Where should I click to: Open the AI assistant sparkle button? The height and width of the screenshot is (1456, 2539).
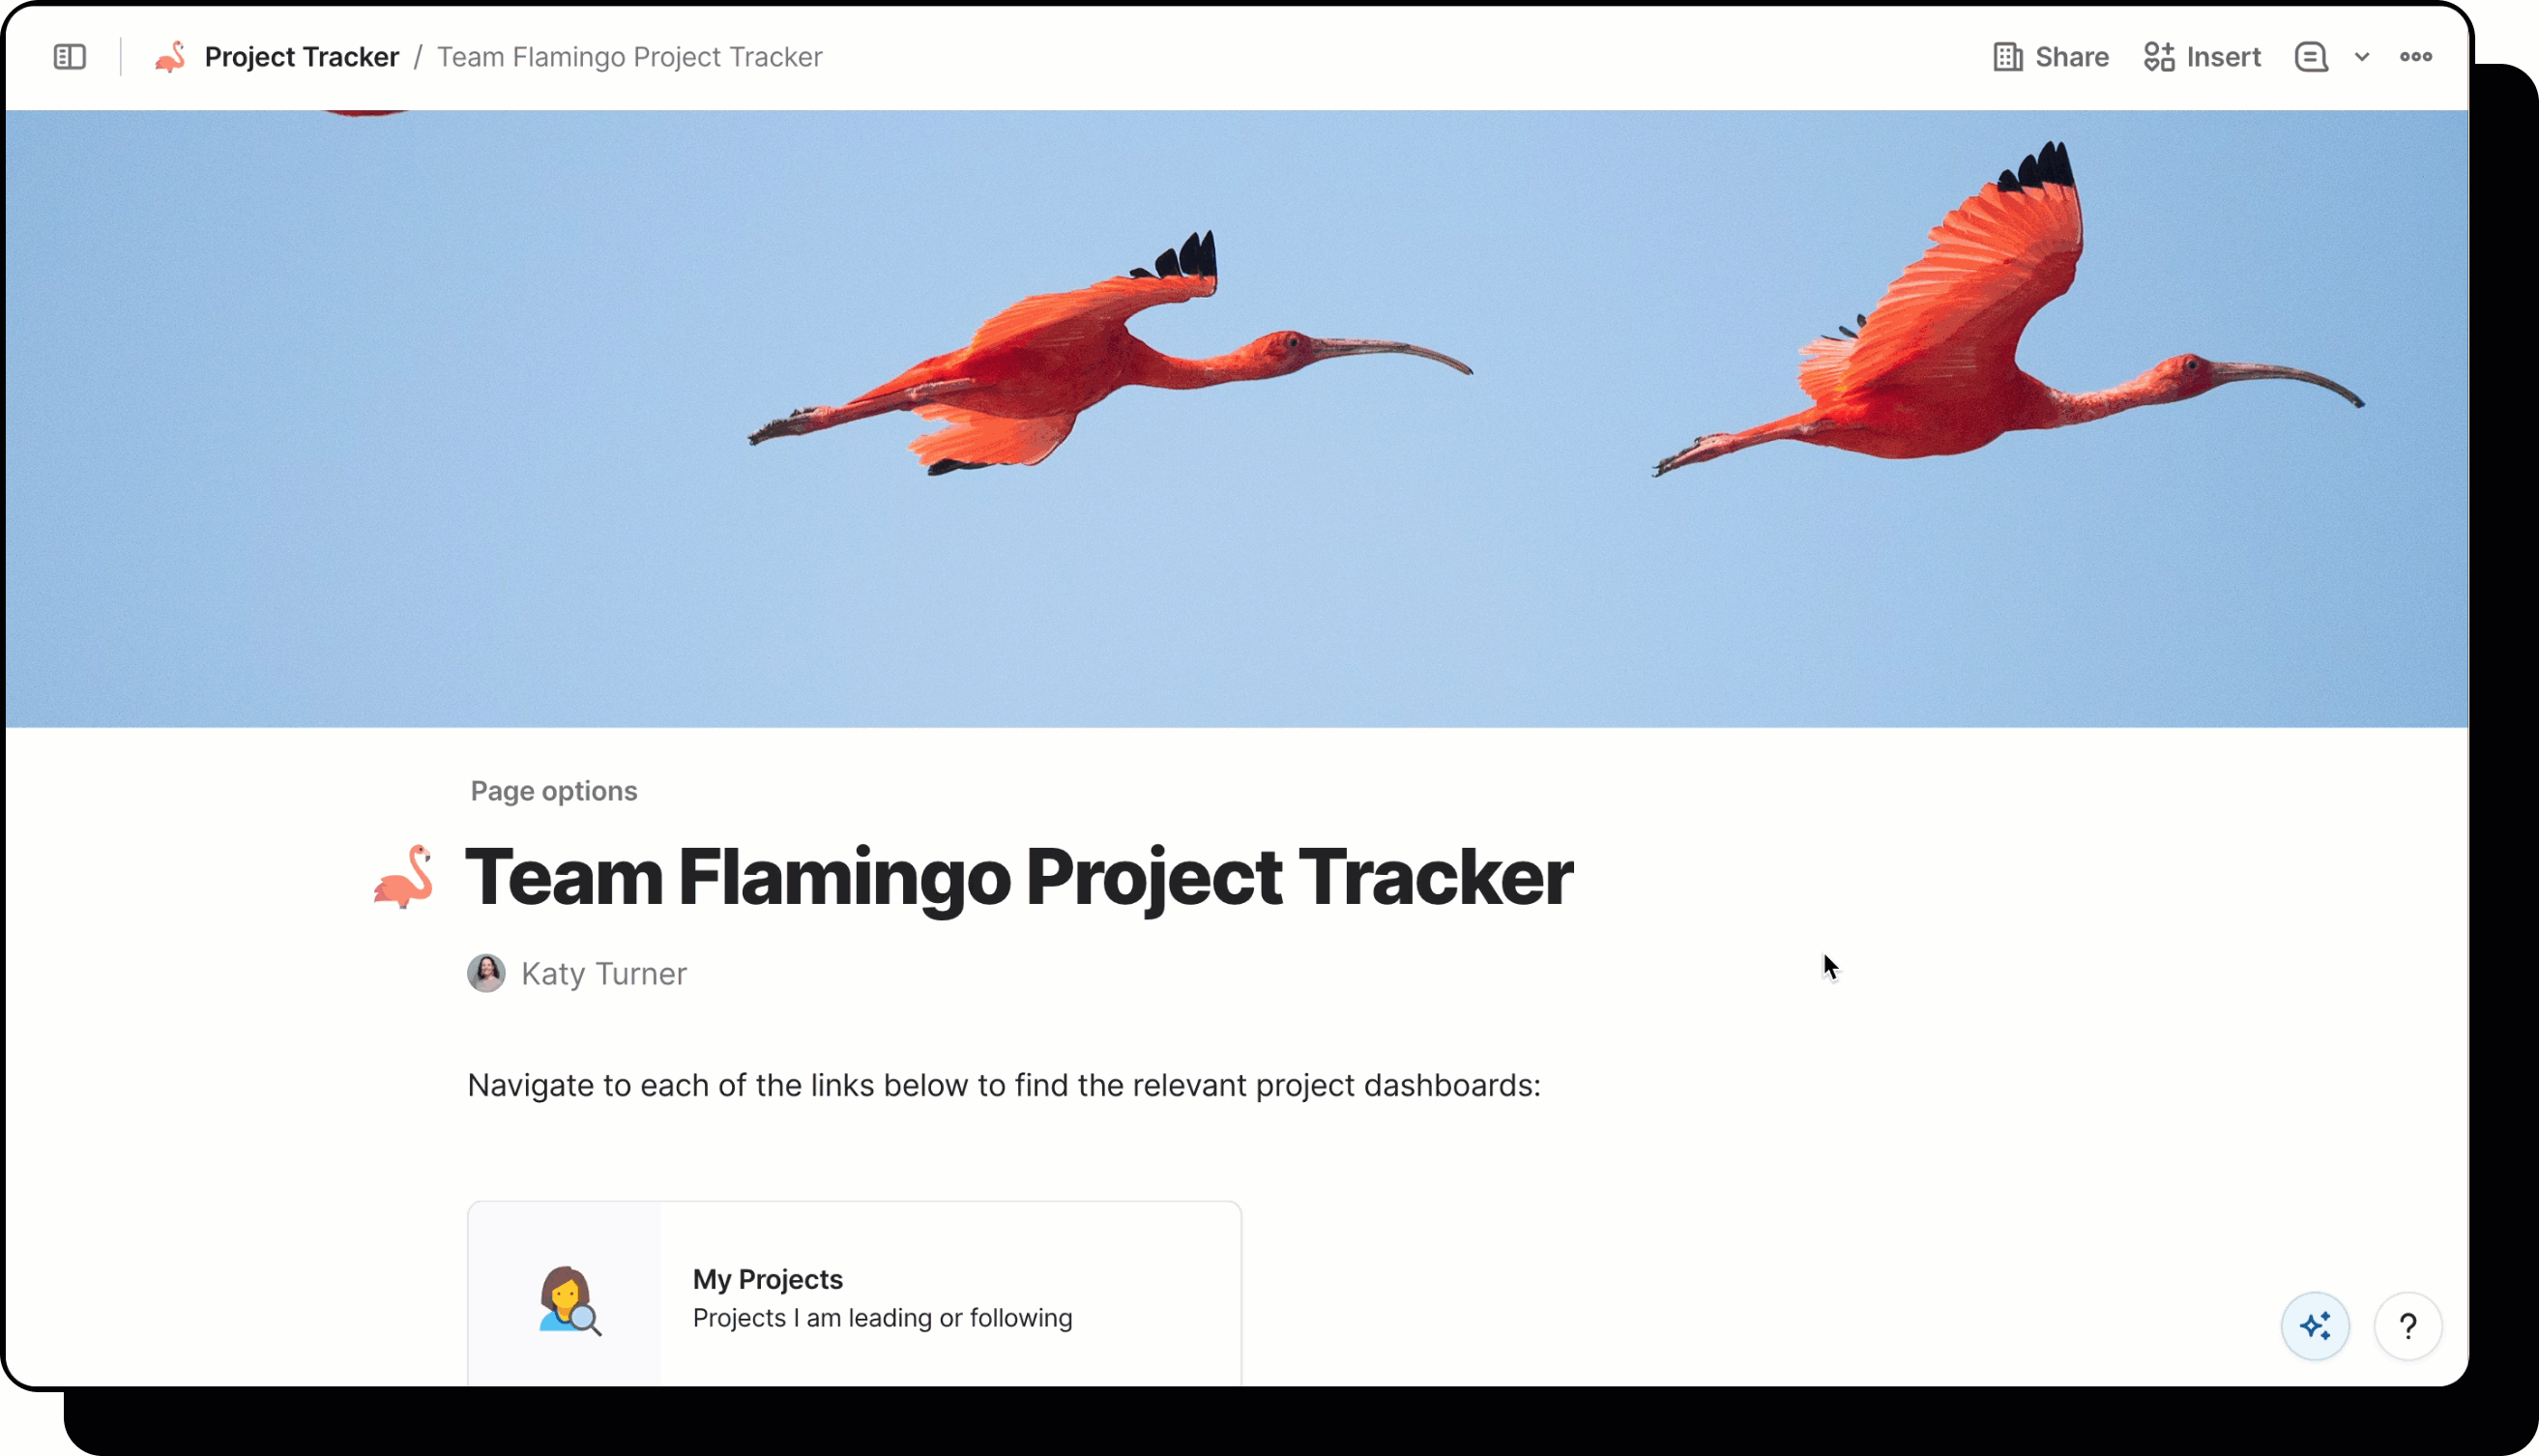(2314, 1326)
